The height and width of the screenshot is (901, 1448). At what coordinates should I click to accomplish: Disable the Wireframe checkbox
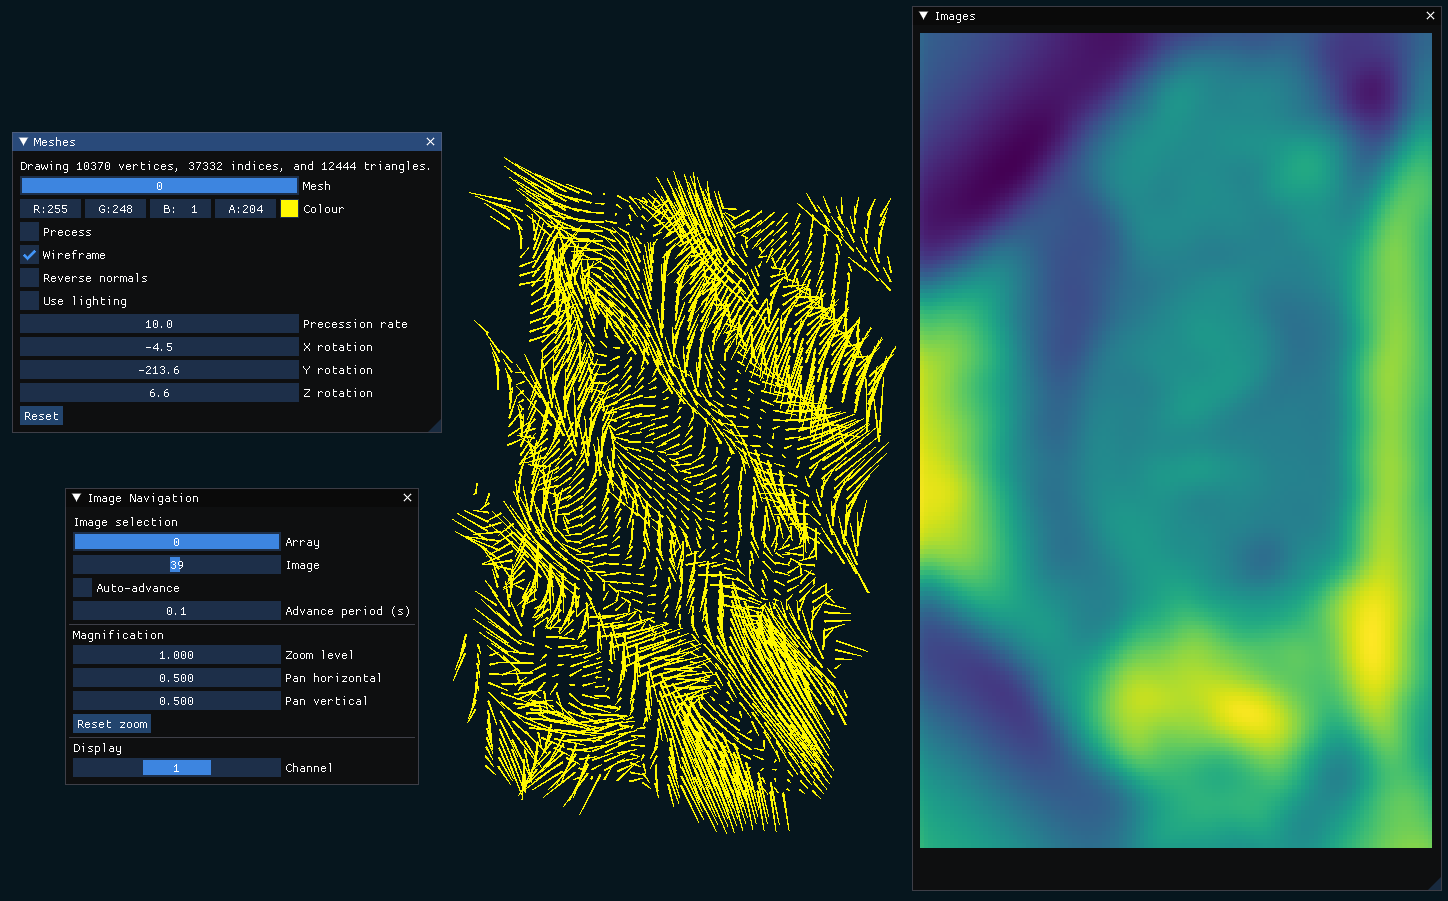pyautogui.click(x=29, y=254)
